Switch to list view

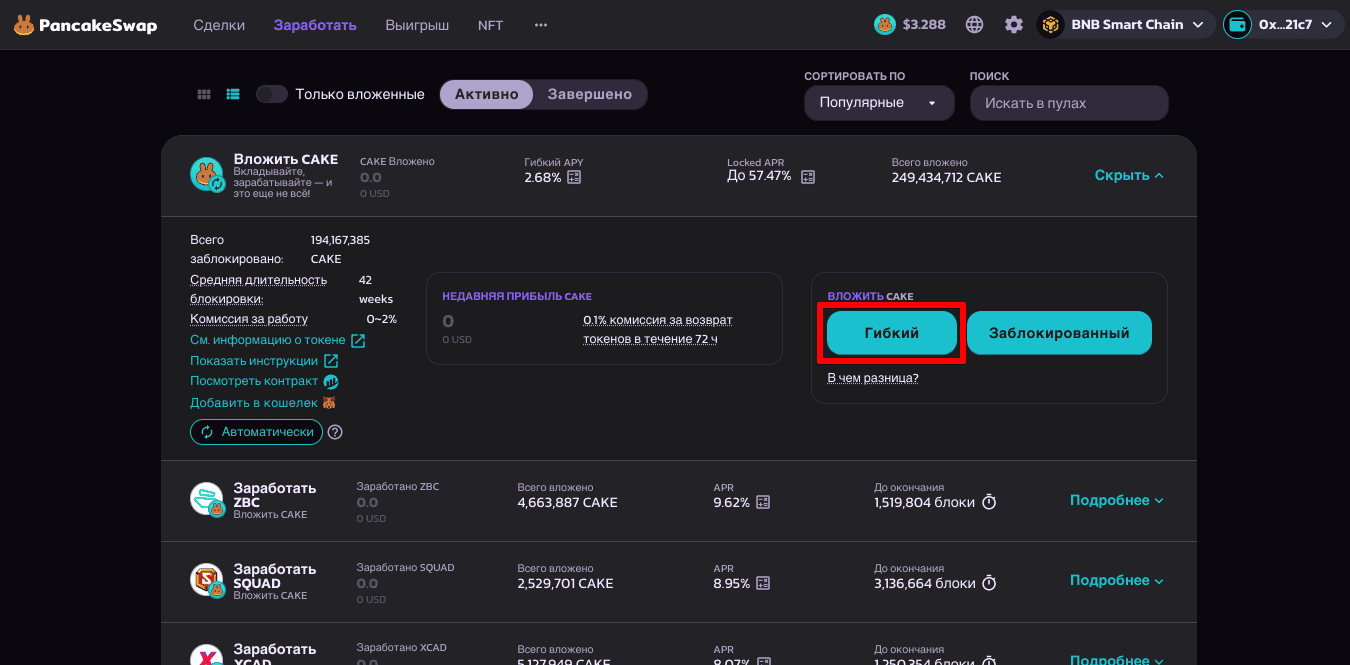[x=233, y=94]
